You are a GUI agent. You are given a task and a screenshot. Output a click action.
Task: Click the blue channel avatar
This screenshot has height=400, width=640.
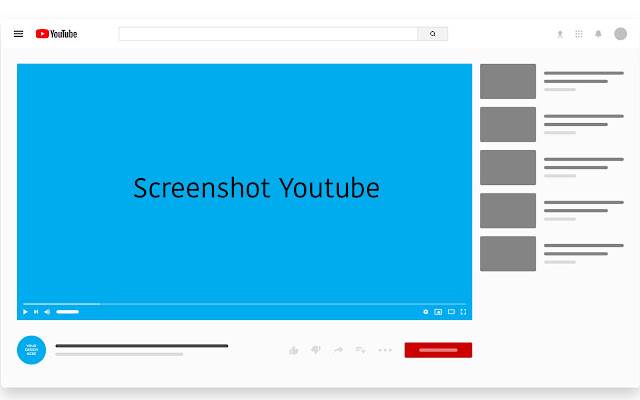click(x=31, y=350)
